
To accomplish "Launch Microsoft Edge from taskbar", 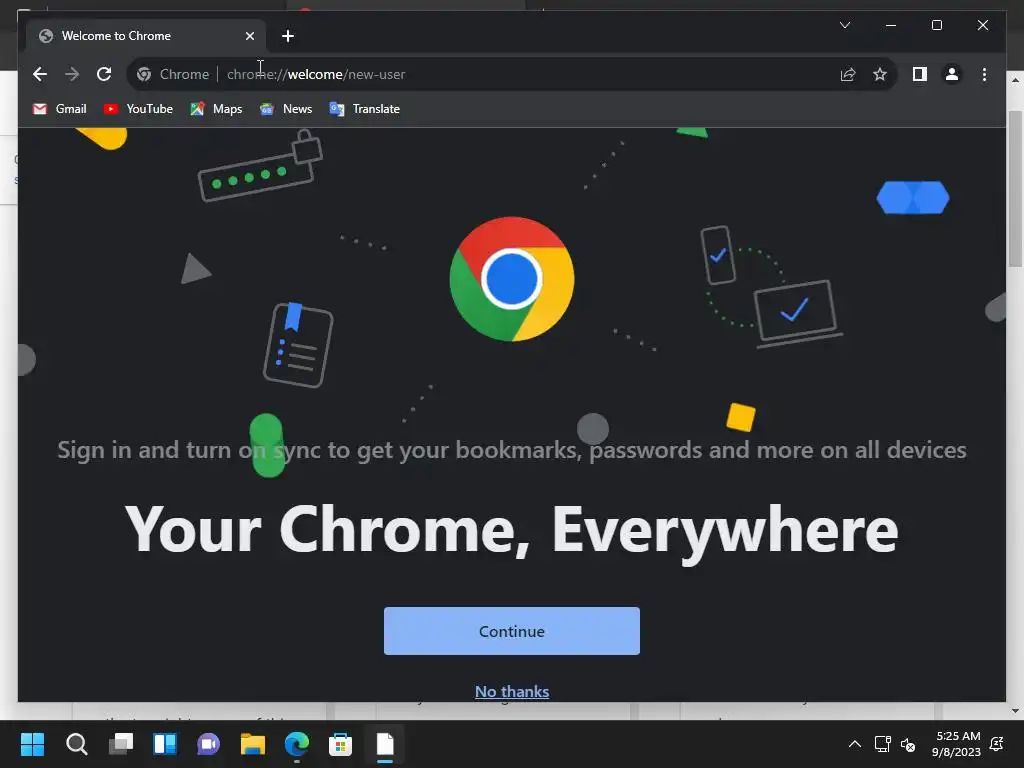I will [296, 744].
